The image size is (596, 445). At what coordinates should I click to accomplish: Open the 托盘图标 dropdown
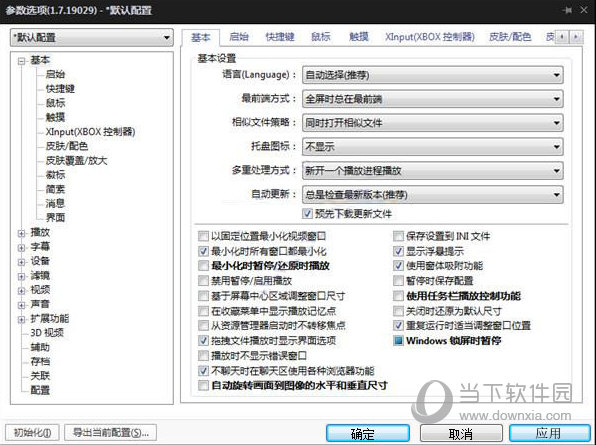(x=433, y=147)
